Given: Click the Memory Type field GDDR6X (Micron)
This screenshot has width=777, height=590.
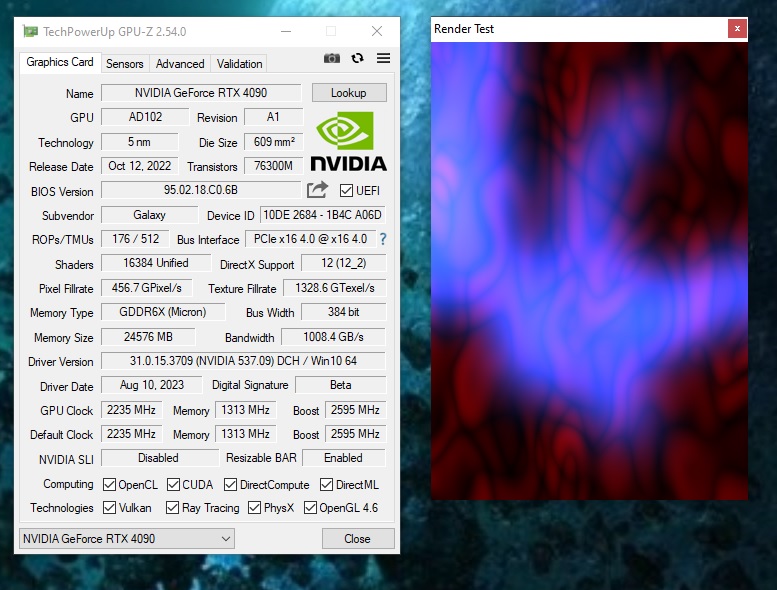Looking at the screenshot, I should pos(163,312).
